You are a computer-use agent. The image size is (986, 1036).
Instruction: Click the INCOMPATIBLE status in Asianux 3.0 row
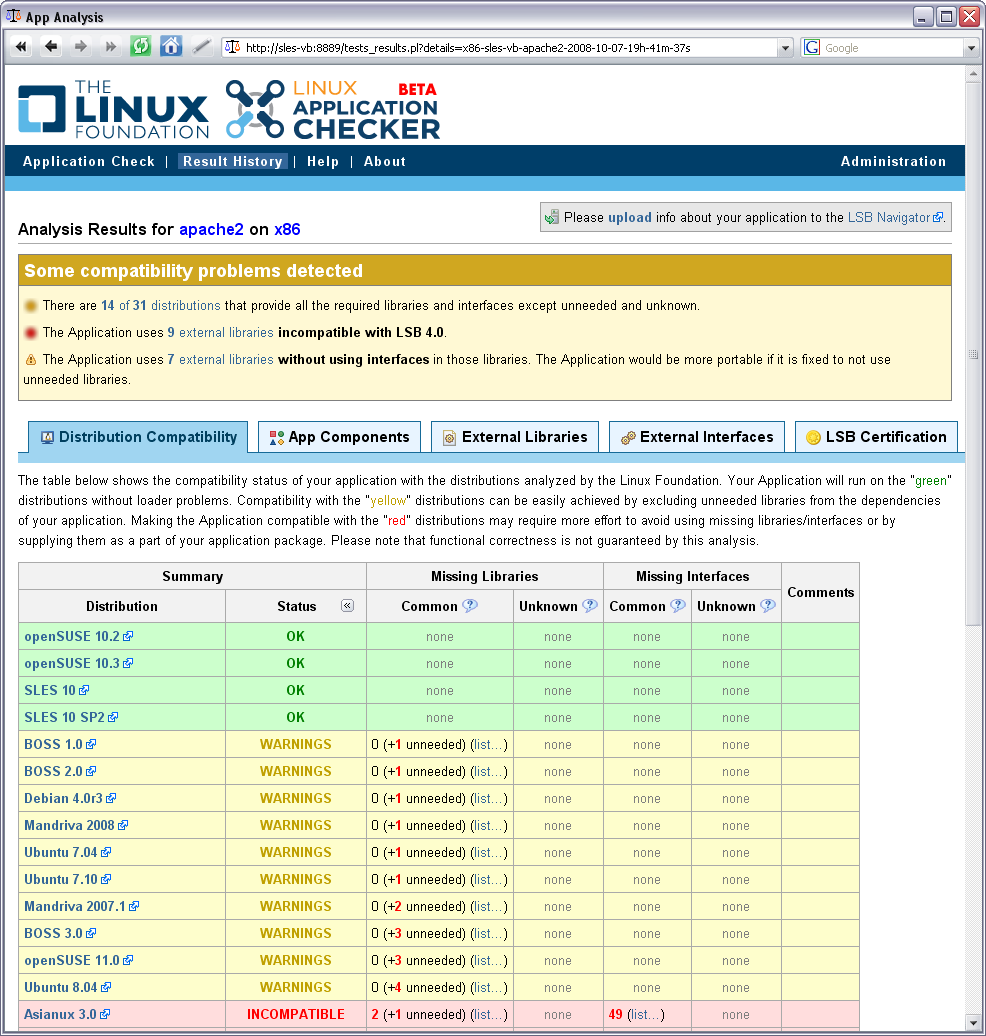pos(296,1014)
